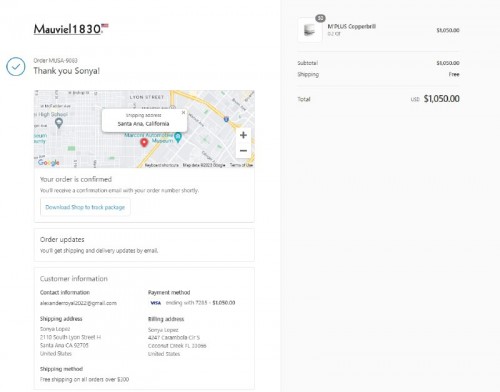Click the Subtotal $1,050.00 value

[x=448, y=63]
